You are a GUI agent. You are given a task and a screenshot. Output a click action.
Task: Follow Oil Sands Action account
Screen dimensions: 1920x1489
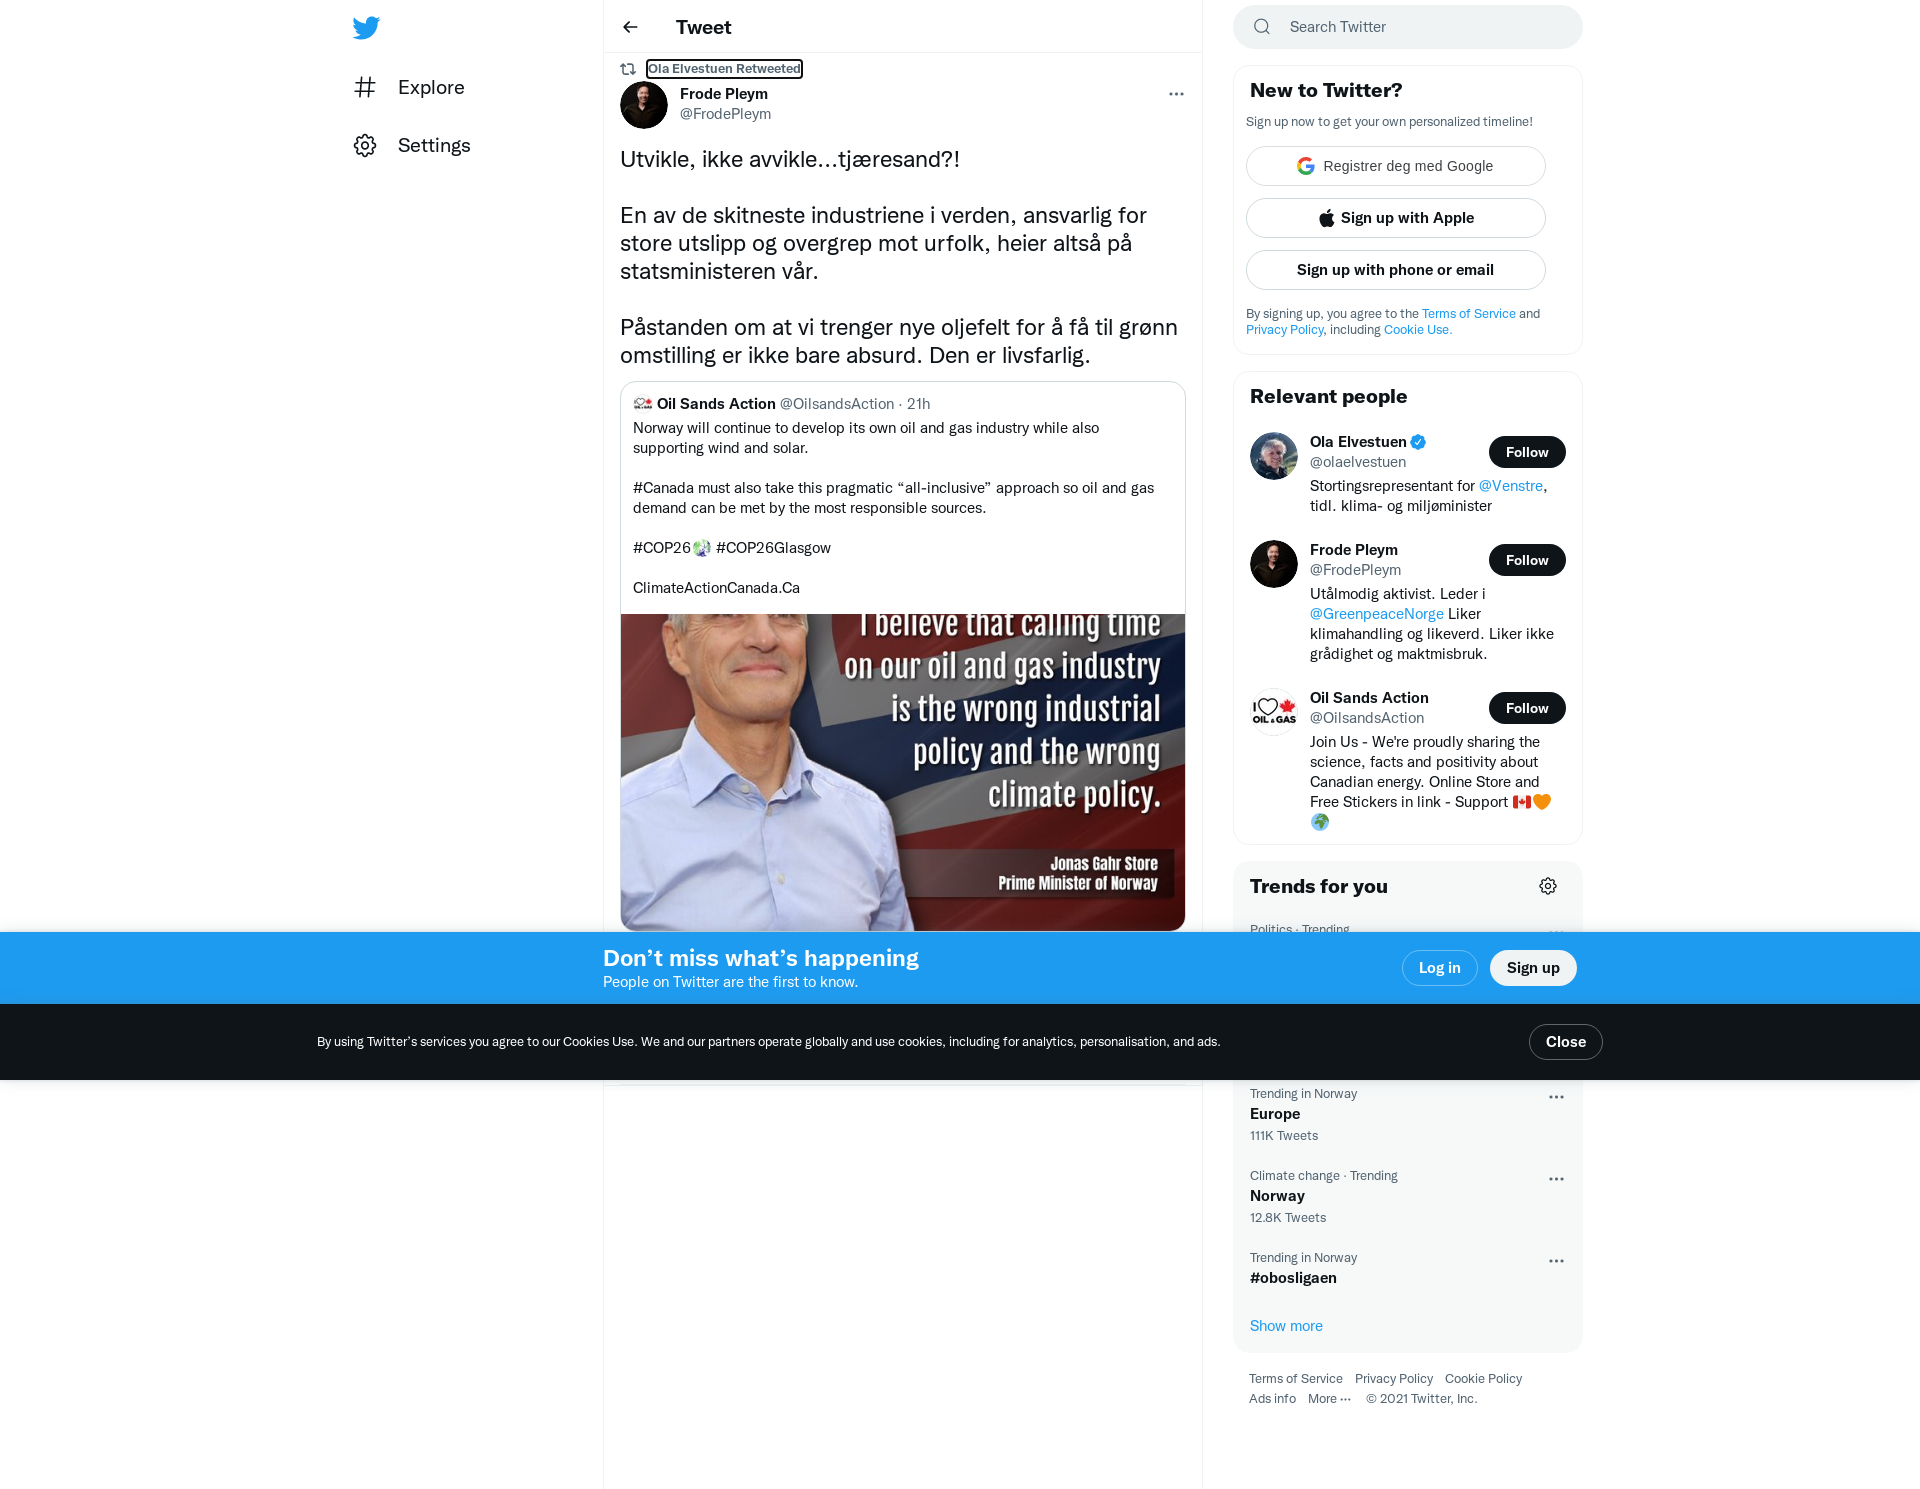pos(1527,708)
